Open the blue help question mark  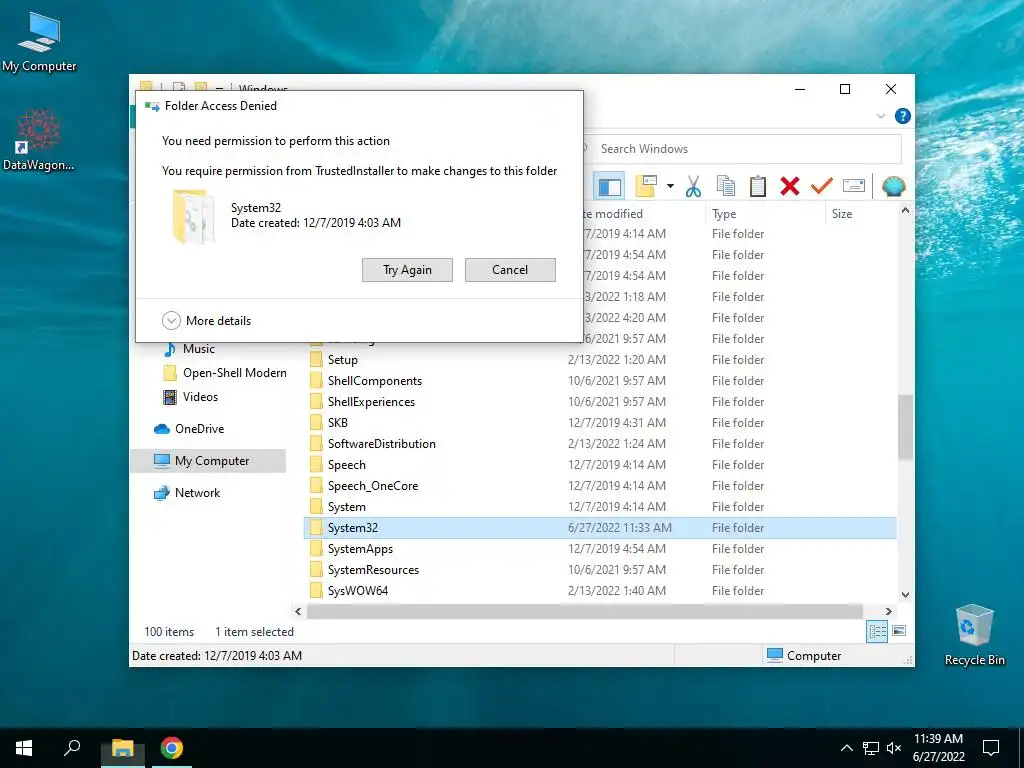pyautogui.click(x=903, y=116)
